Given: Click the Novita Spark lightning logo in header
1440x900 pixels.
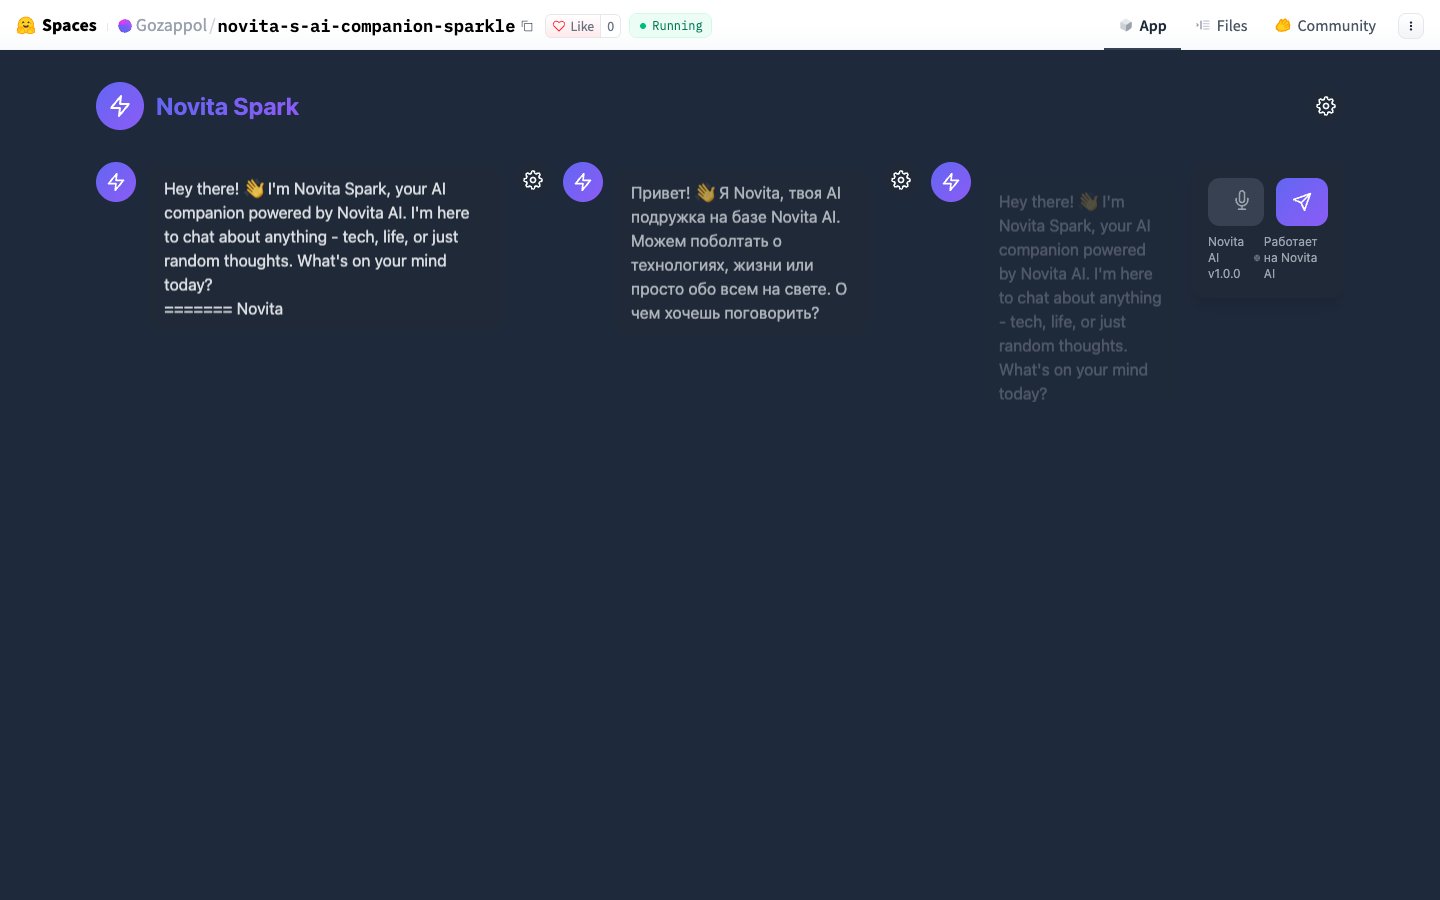Looking at the screenshot, I should click(x=120, y=106).
